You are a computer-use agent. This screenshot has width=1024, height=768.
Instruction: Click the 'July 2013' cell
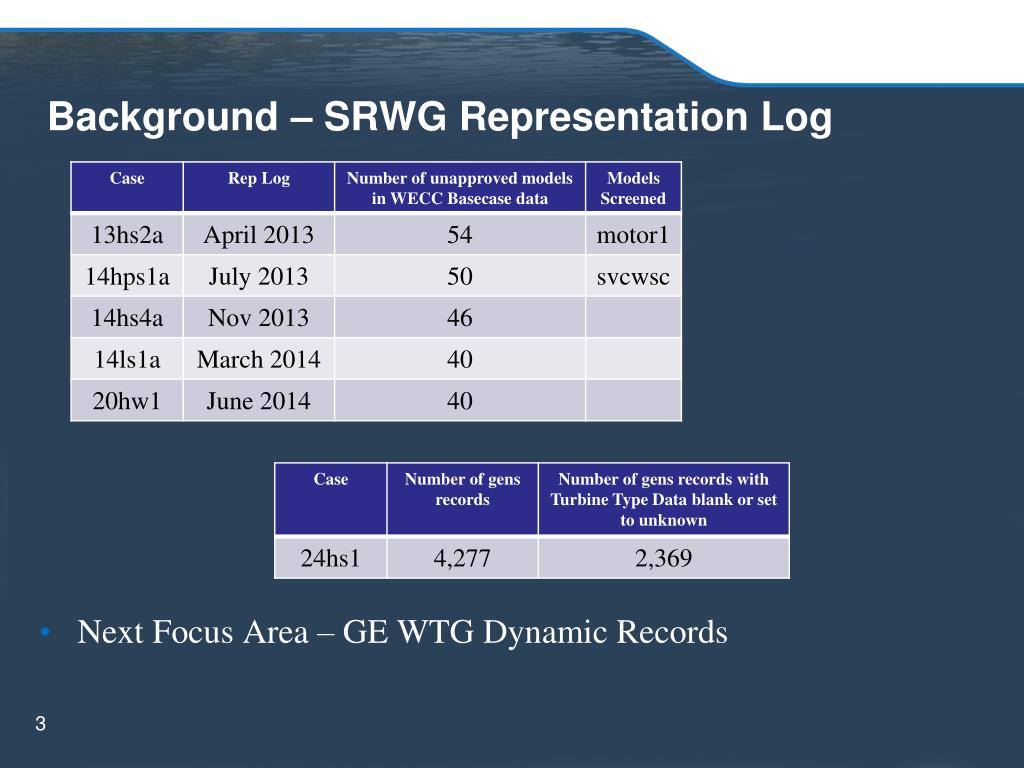[x=259, y=276]
